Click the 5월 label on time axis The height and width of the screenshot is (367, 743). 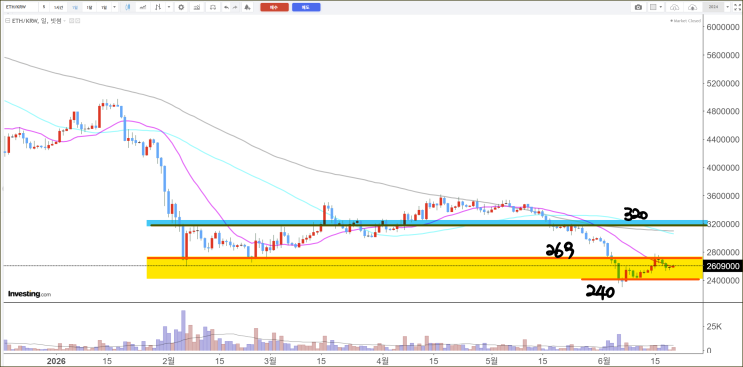point(493,360)
